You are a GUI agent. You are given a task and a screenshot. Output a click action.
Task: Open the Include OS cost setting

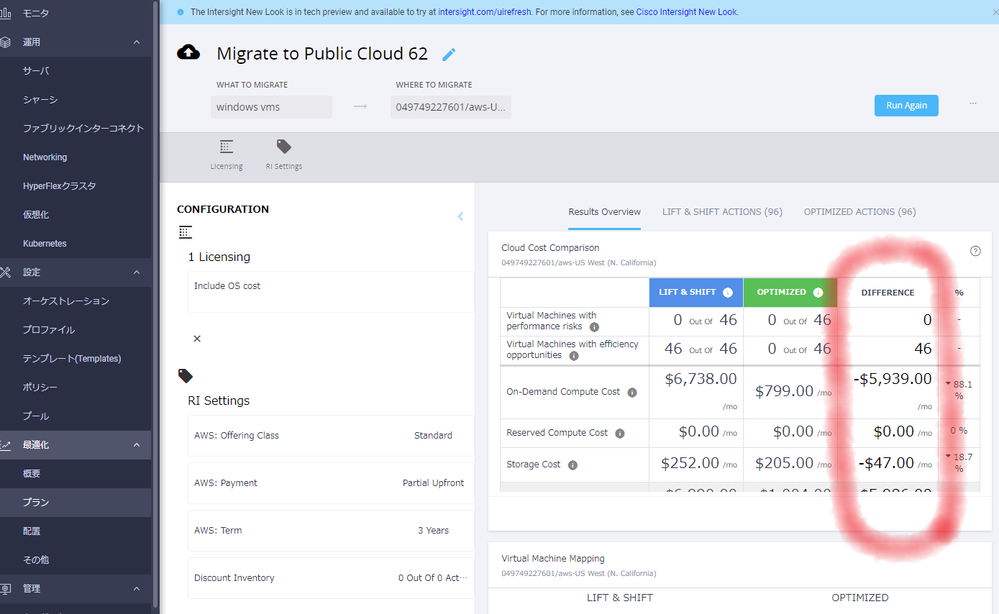click(331, 292)
